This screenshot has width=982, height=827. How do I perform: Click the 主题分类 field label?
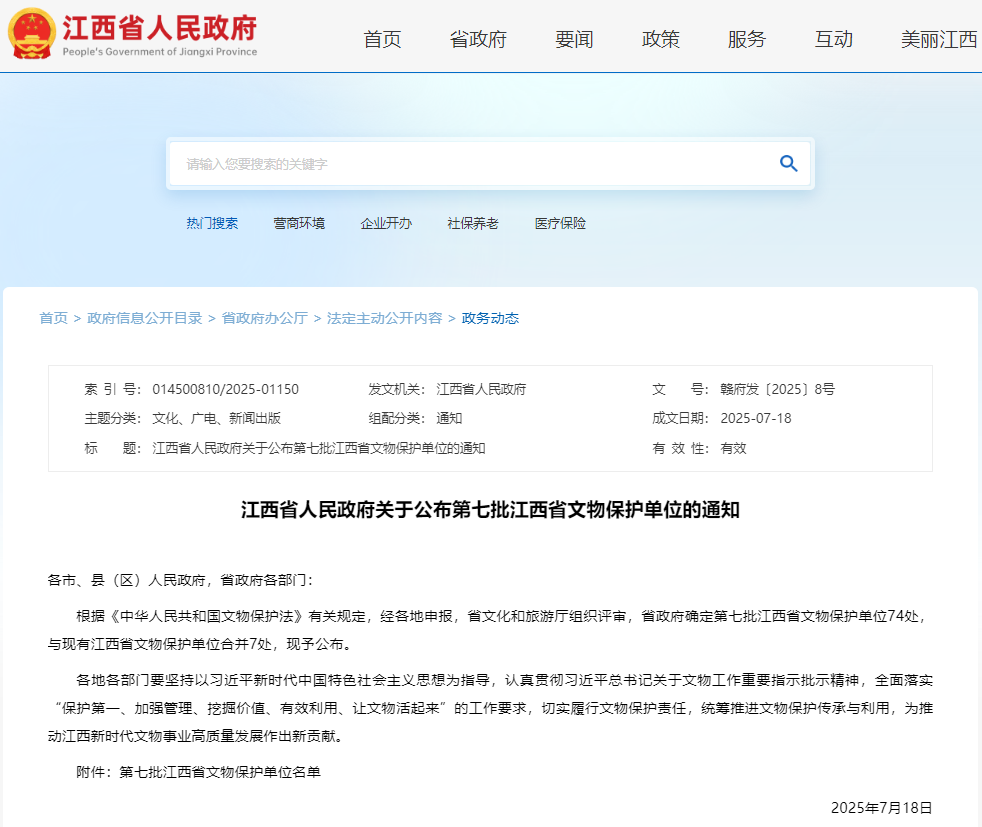pos(112,418)
